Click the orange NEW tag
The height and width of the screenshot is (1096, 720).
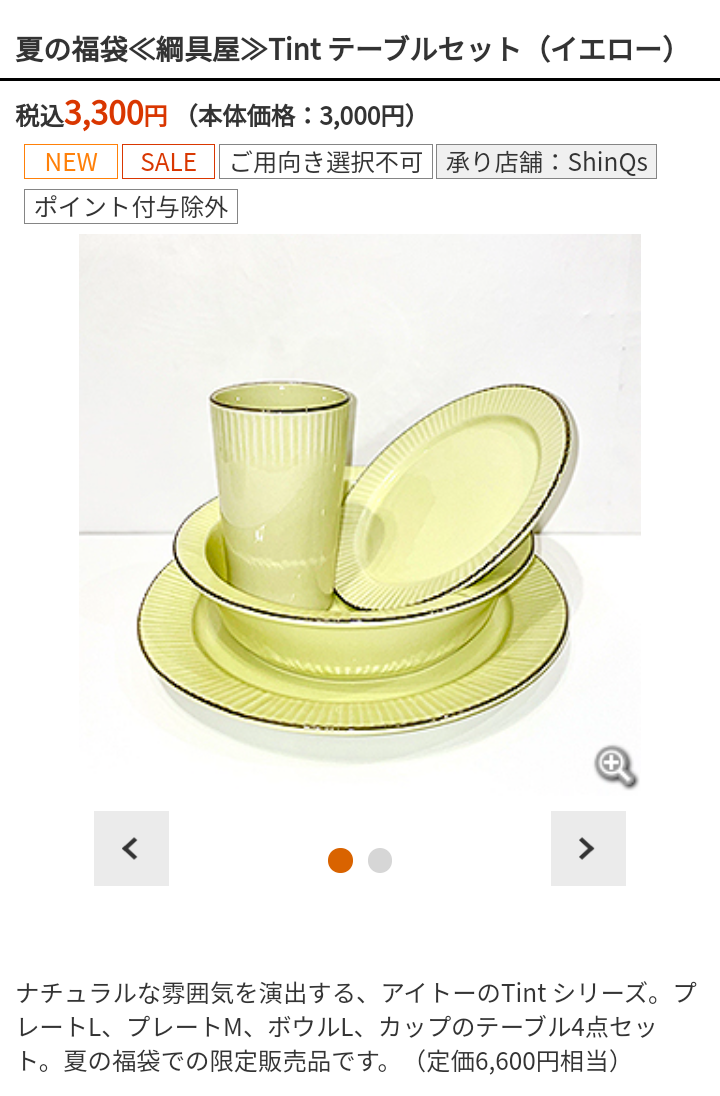[71, 161]
